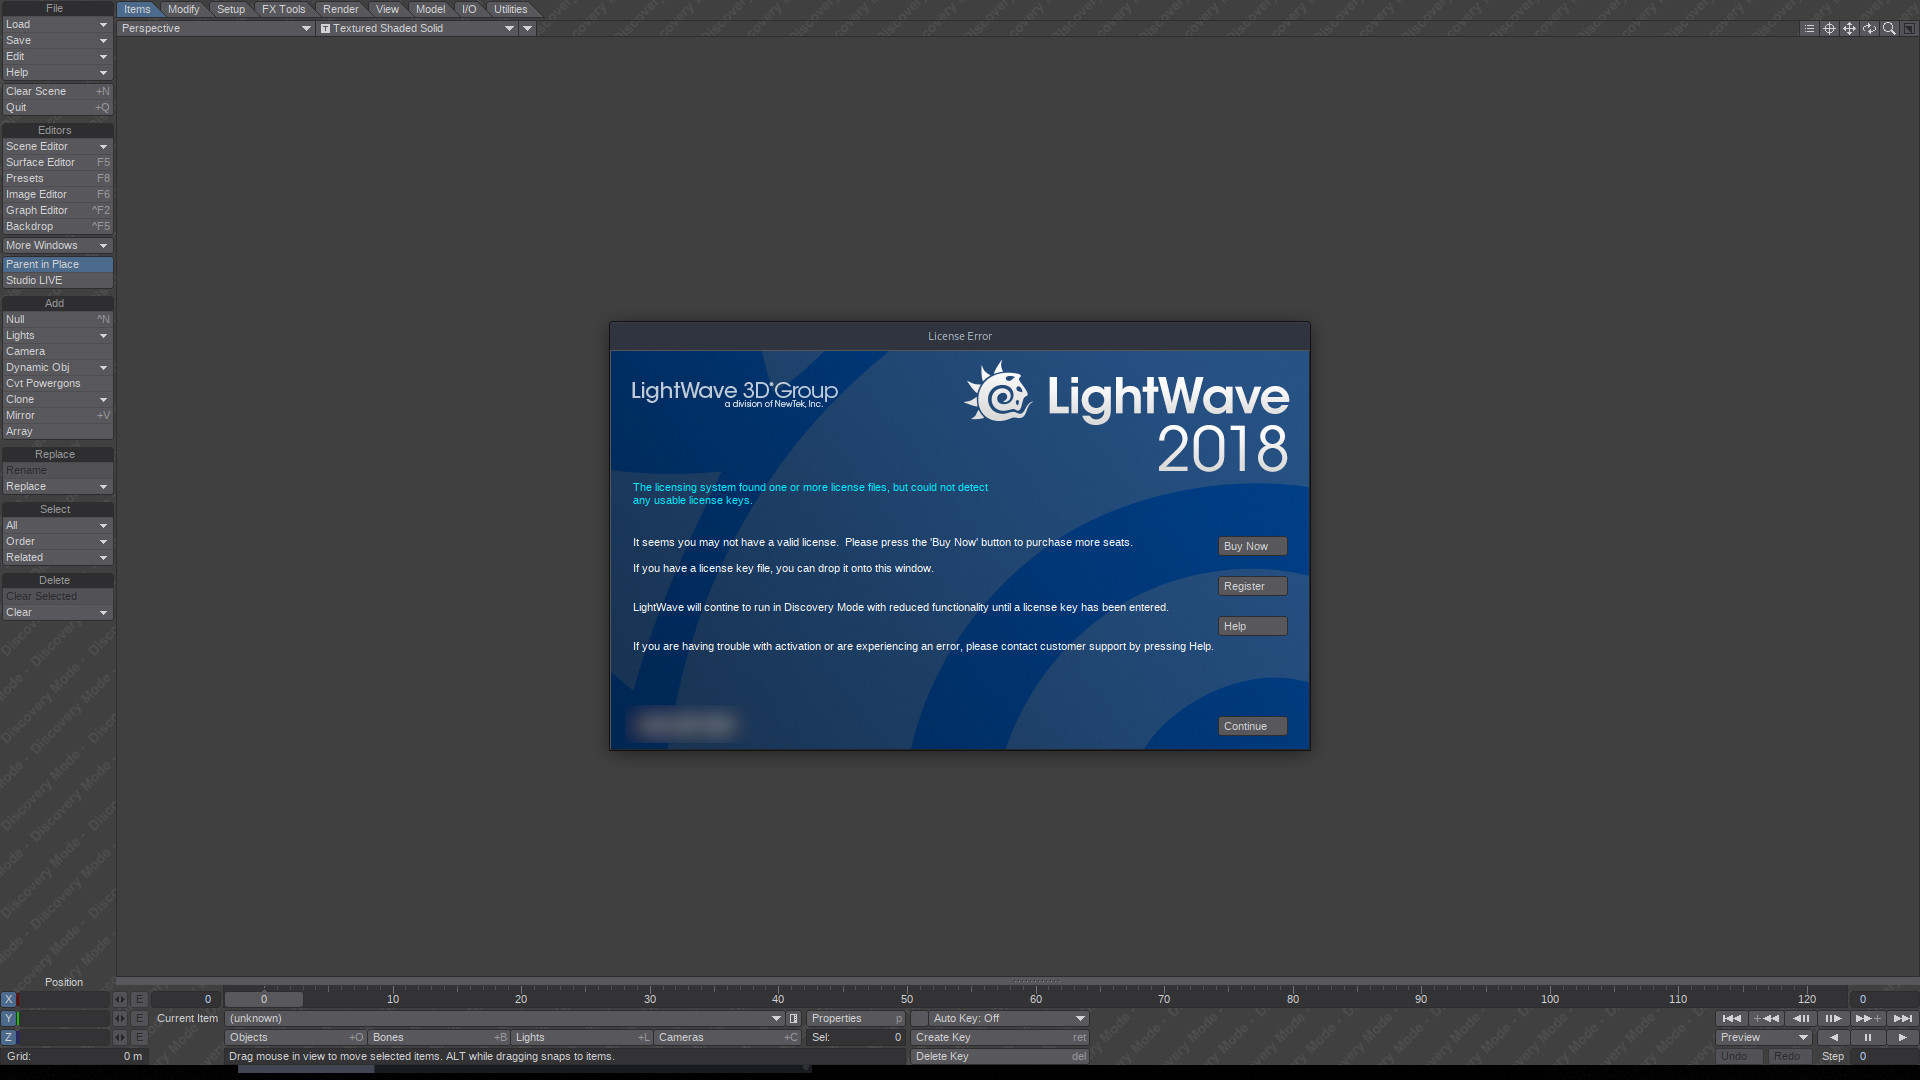The width and height of the screenshot is (1920, 1080).
Task: Open the Auto Key mode dropdown
Action: (1008, 1018)
